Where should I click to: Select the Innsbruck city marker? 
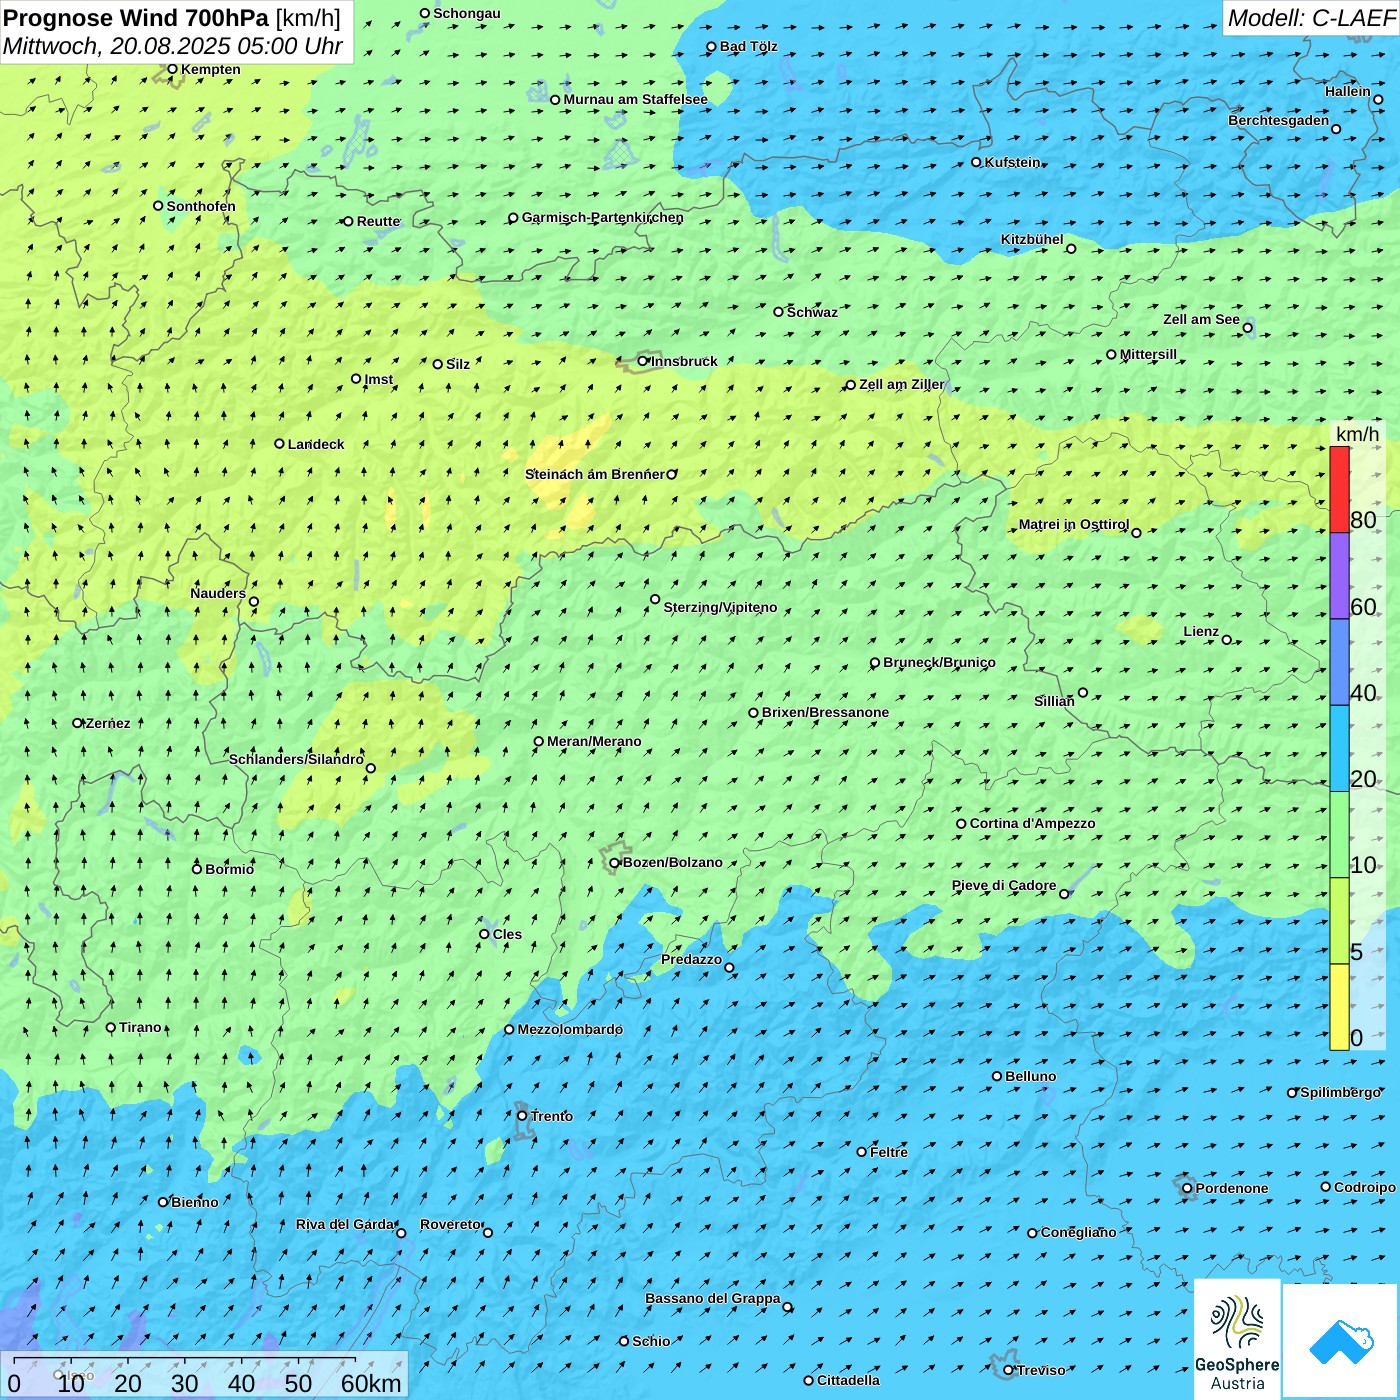pos(643,361)
